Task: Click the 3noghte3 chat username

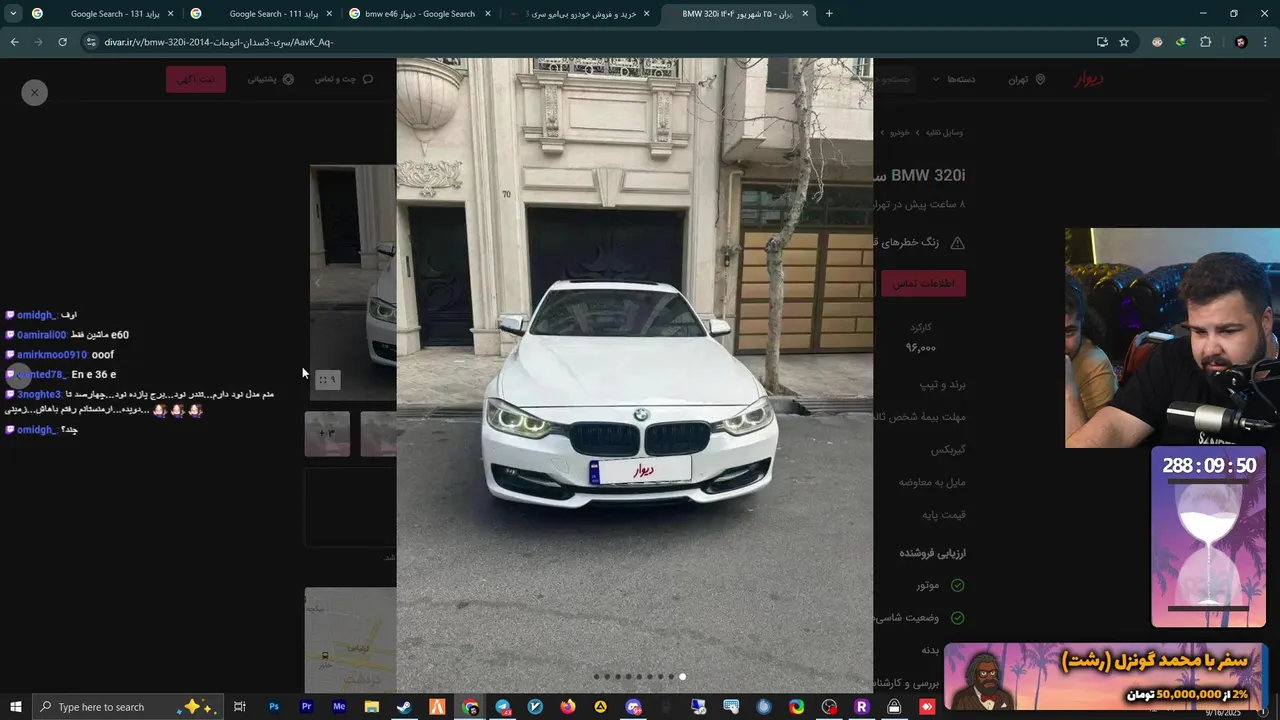Action: point(39,395)
